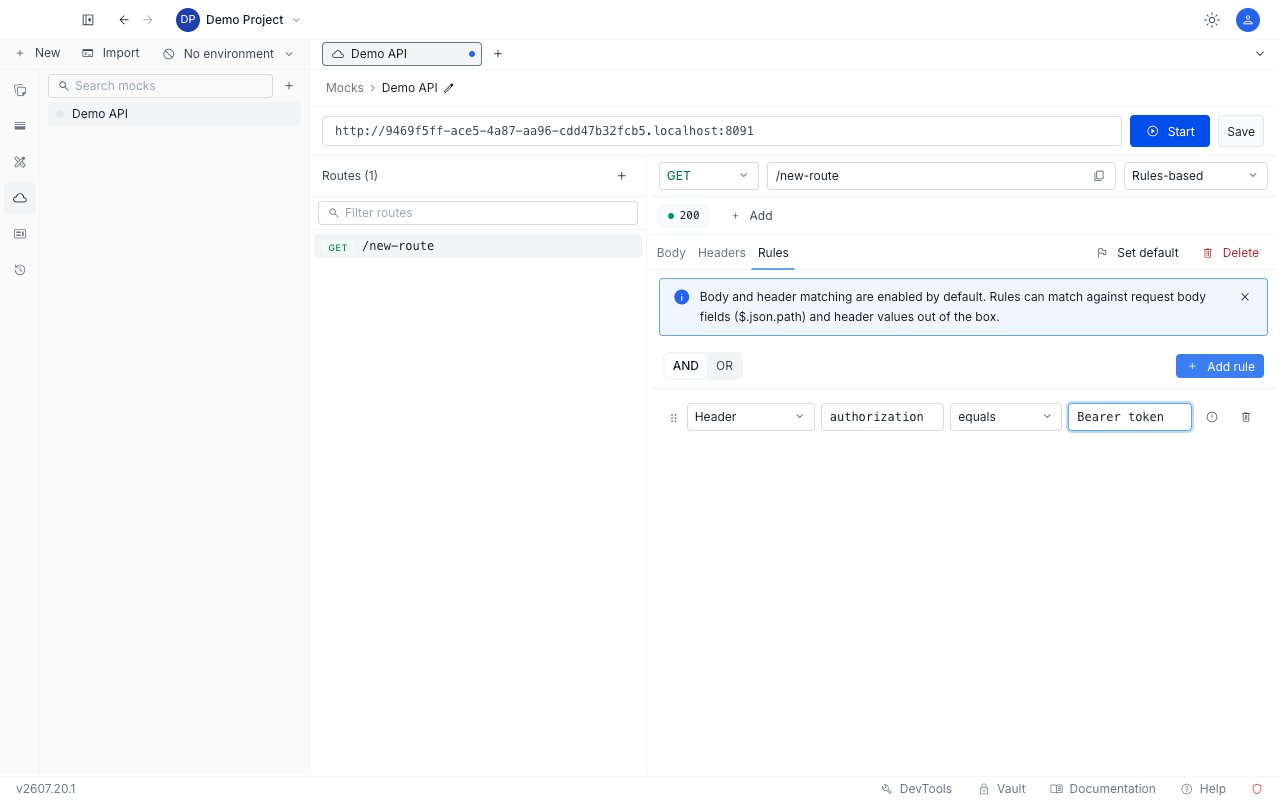Open the No environment selector
The image size is (1280, 800).
point(229,54)
